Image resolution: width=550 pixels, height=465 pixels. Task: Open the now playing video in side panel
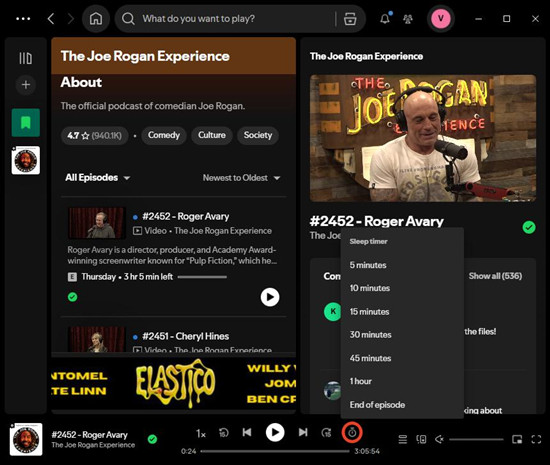click(x=423, y=138)
